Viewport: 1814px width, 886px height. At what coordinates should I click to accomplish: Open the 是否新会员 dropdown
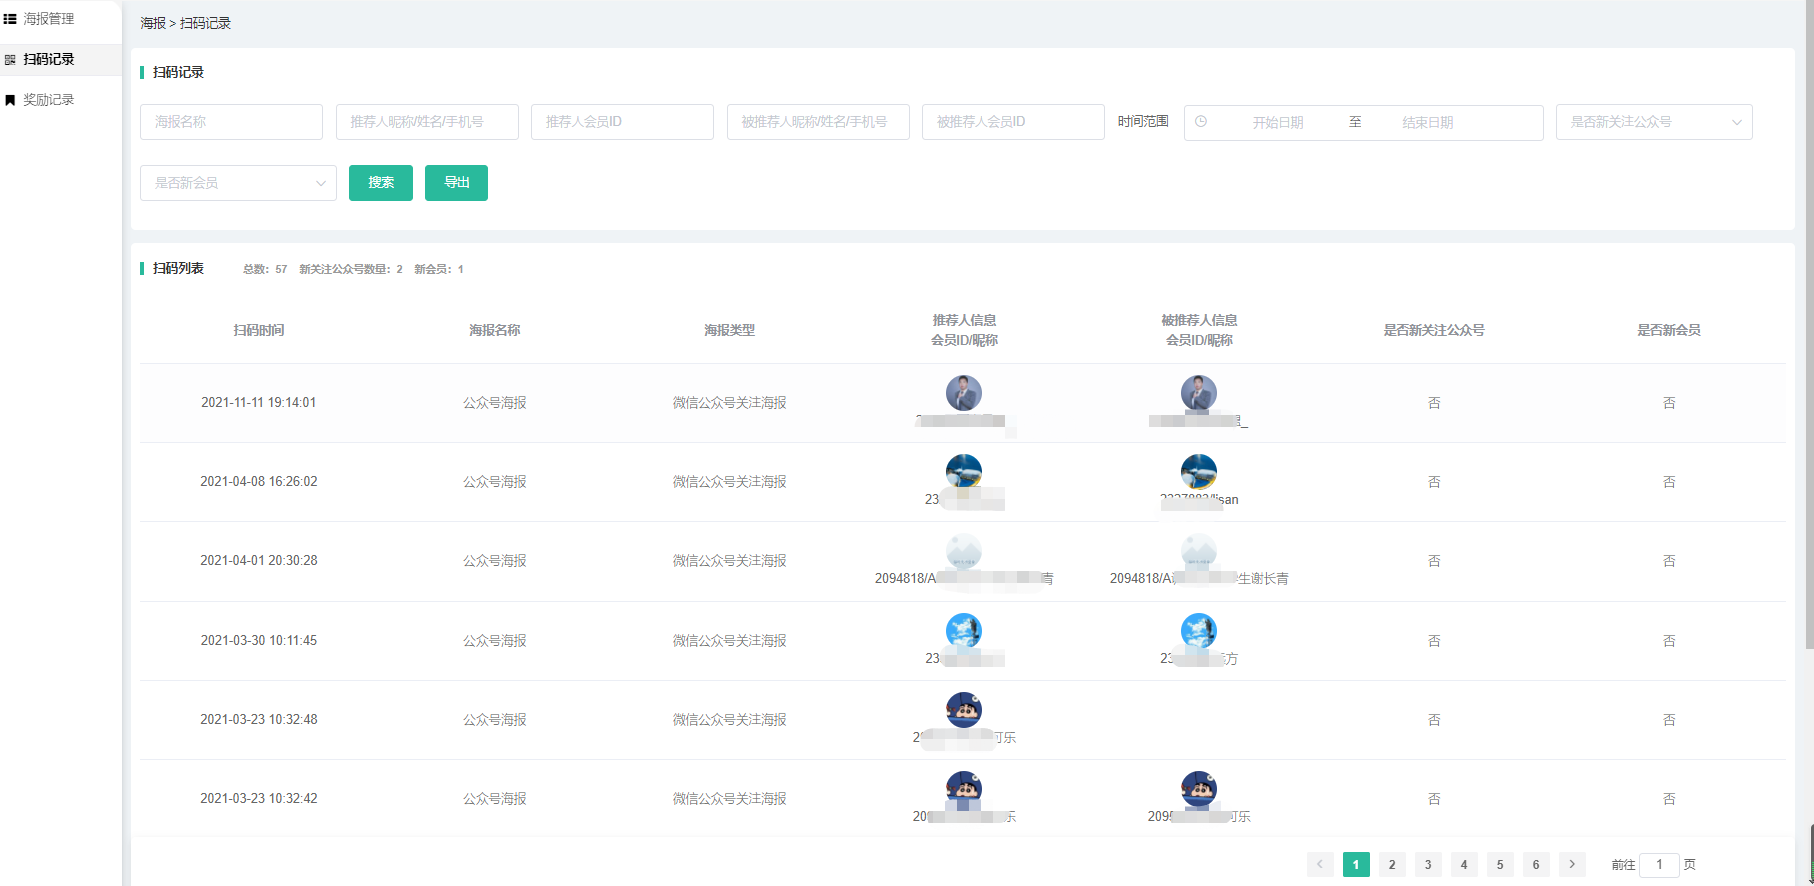(x=238, y=183)
